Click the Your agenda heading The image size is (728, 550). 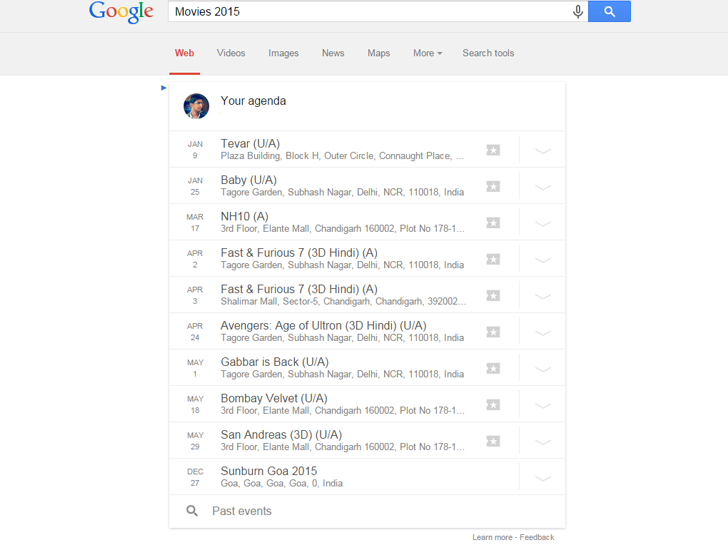[x=253, y=101]
